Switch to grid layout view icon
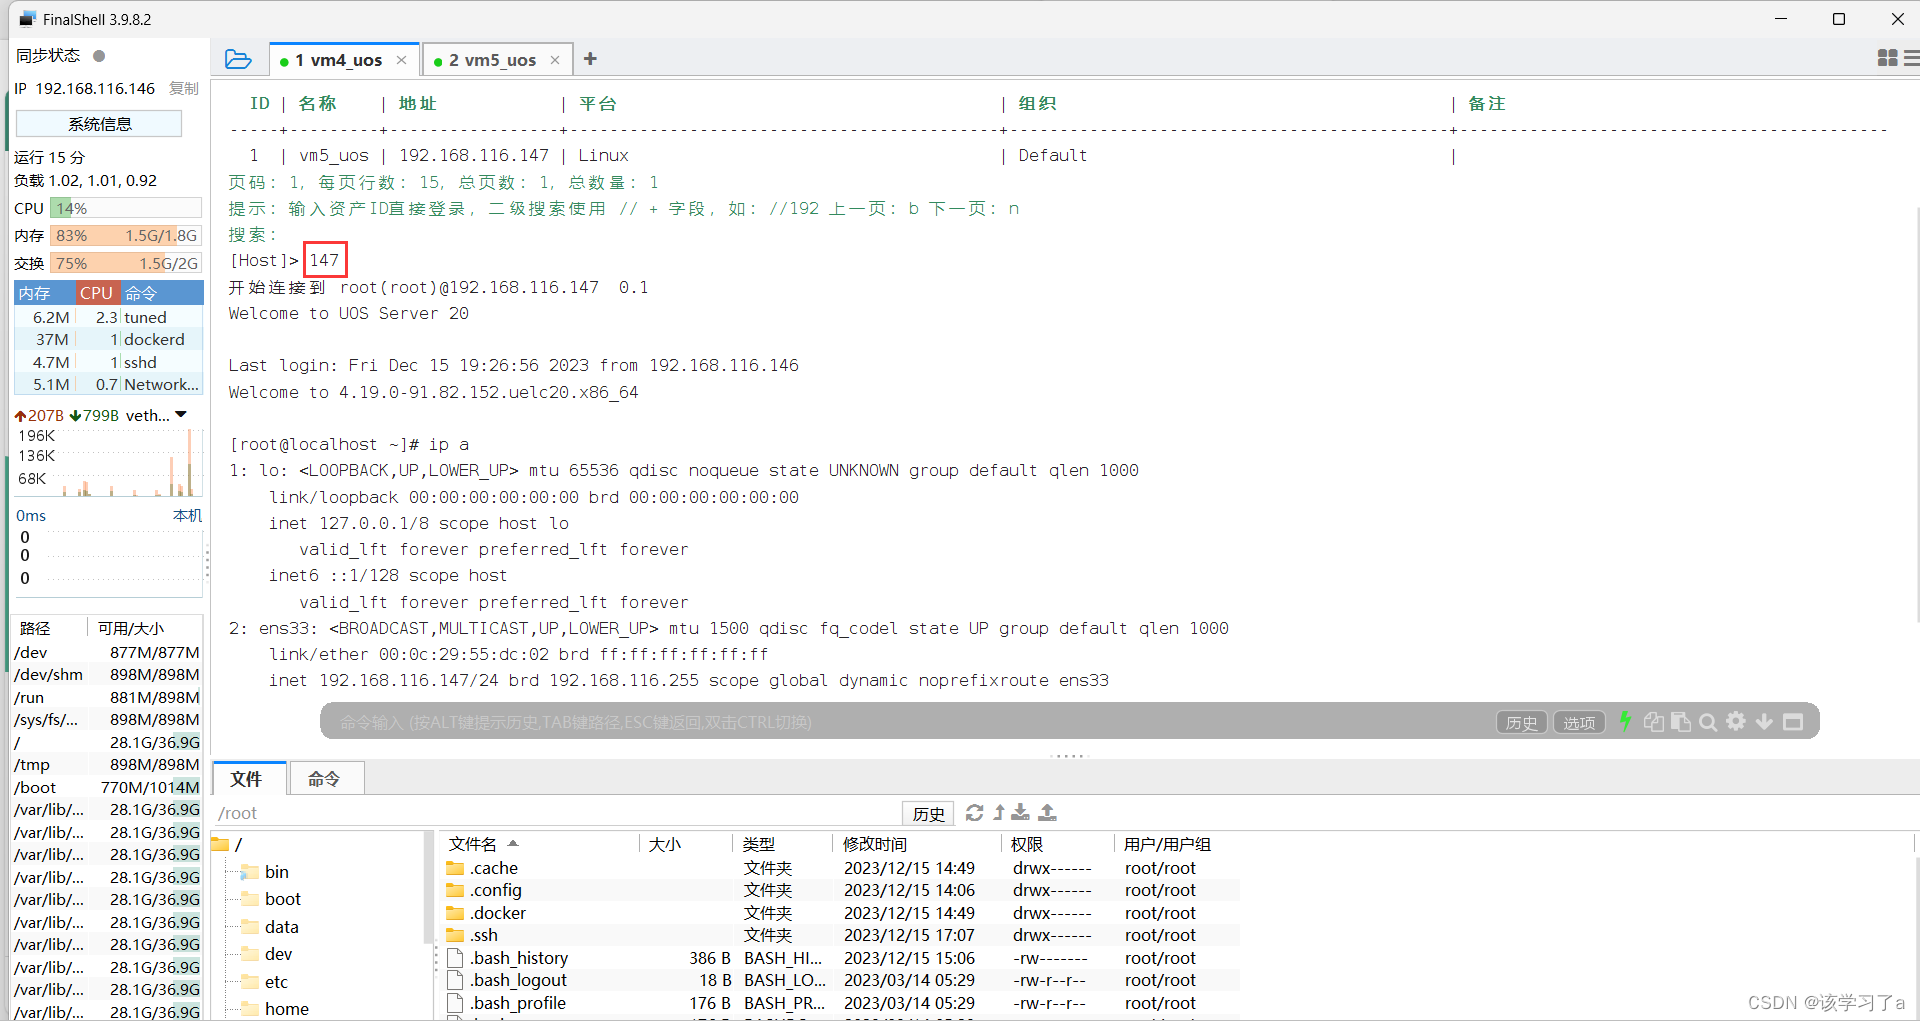The width and height of the screenshot is (1920, 1021). [1887, 59]
